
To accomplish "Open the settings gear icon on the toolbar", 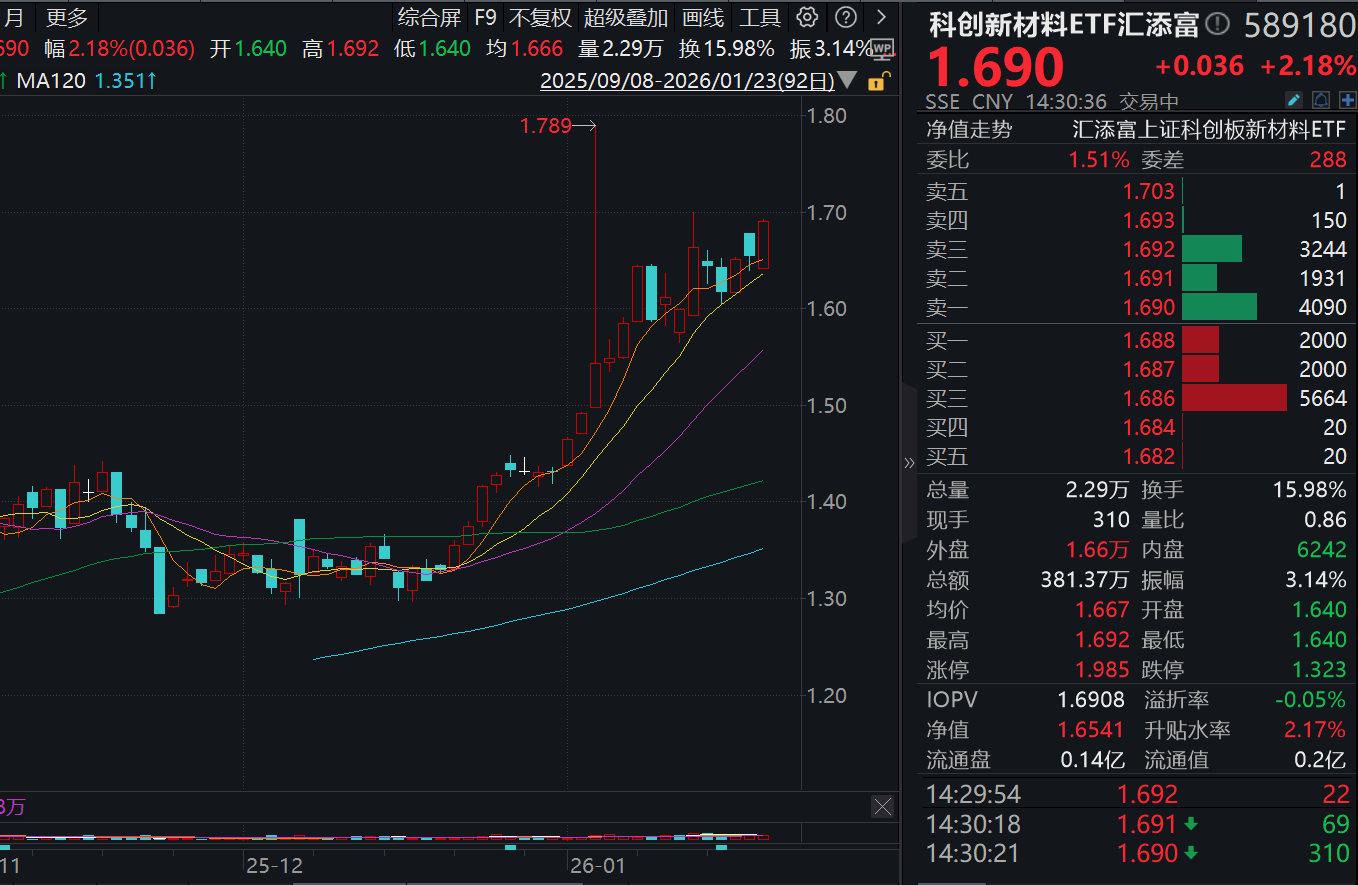I will coord(806,17).
